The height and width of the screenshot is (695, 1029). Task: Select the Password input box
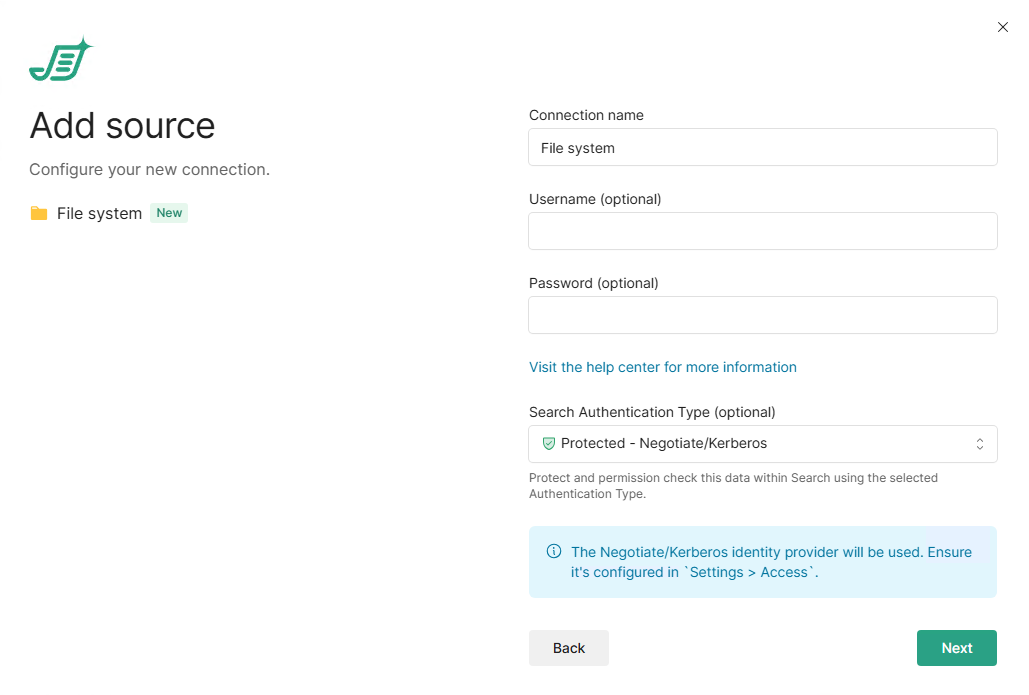[762, 315]
